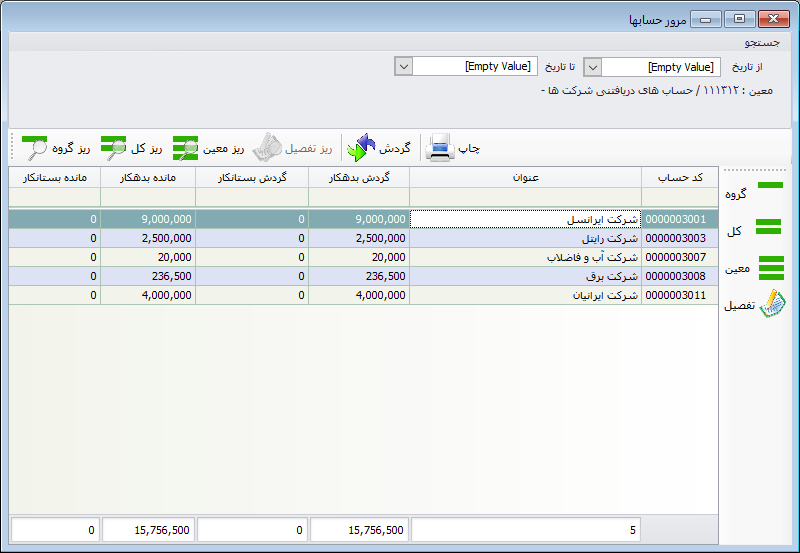
Task: Click the ریز تفصیل toolbar icon
Action: click(x=267, y=147)
